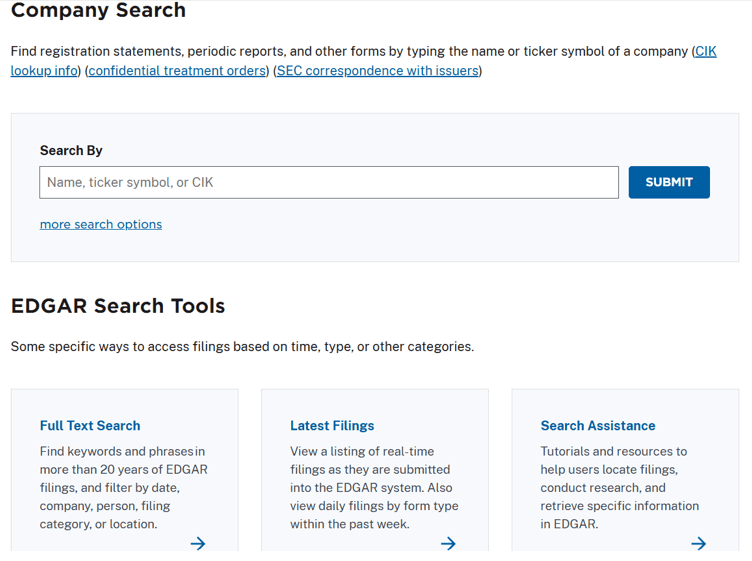Screen dimensions: 752x561
Task: Click the Full Text Search card description text
Action: 123,487
